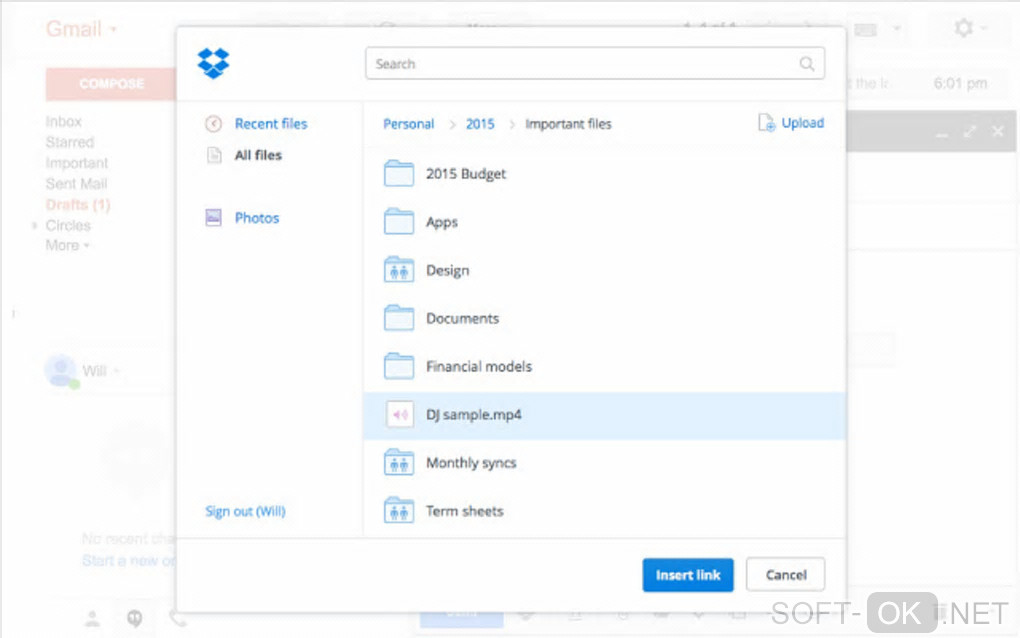Viewport: 1020px width, 638px height.
Task: Open Gmail Drafts (1) folder
Action: click(x=78, y=204)
